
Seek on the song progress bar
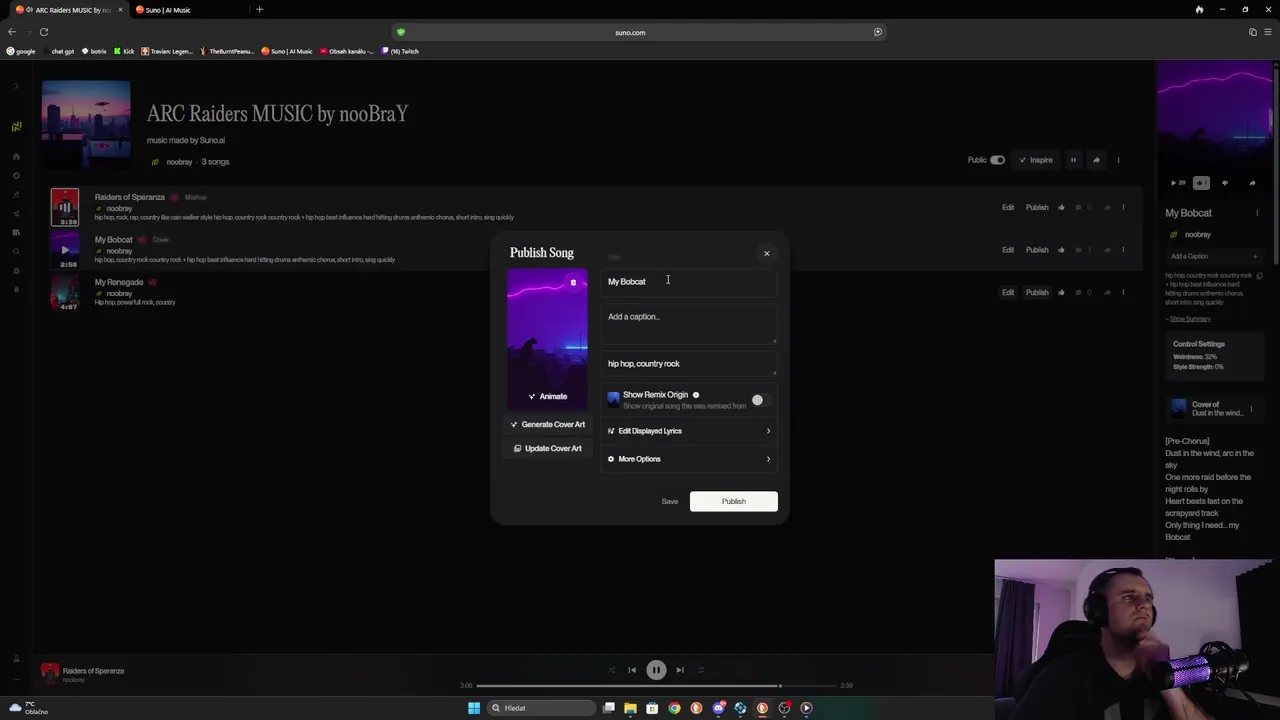click(x=658, y=686)
